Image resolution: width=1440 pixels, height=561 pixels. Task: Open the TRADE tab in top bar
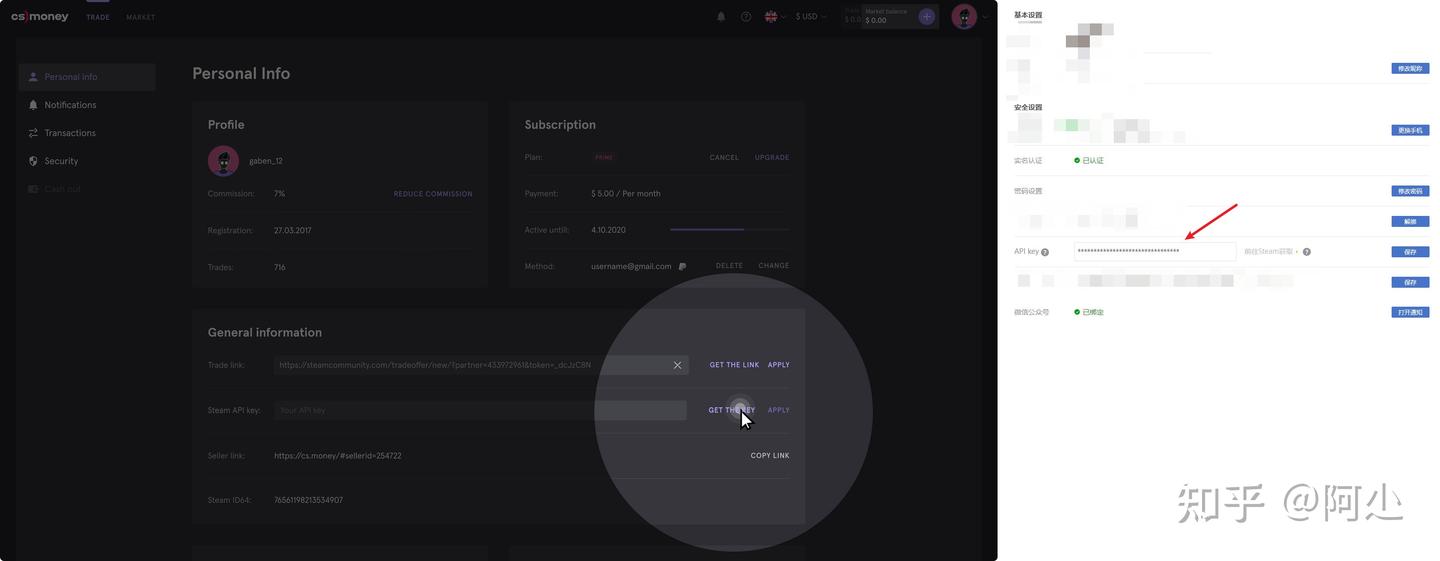click(98, 17)
